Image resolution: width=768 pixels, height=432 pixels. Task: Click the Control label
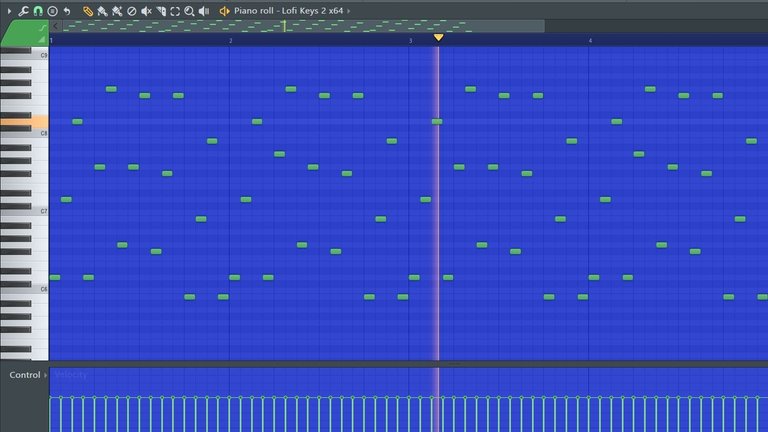(x=24, y=375)
